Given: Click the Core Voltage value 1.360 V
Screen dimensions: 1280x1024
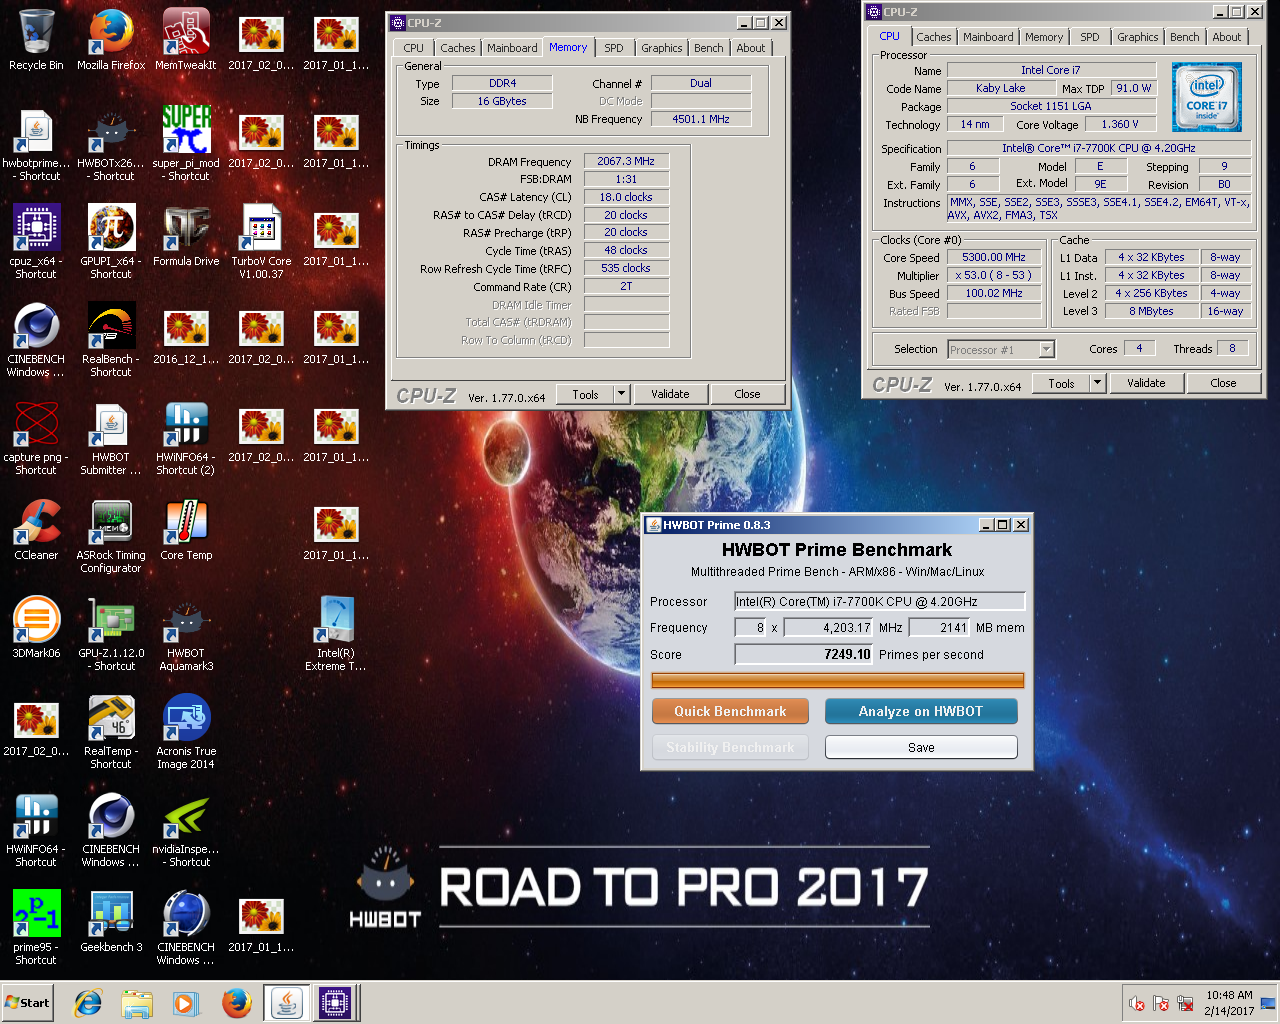Looking at the screenshot, I should 1120,125.
